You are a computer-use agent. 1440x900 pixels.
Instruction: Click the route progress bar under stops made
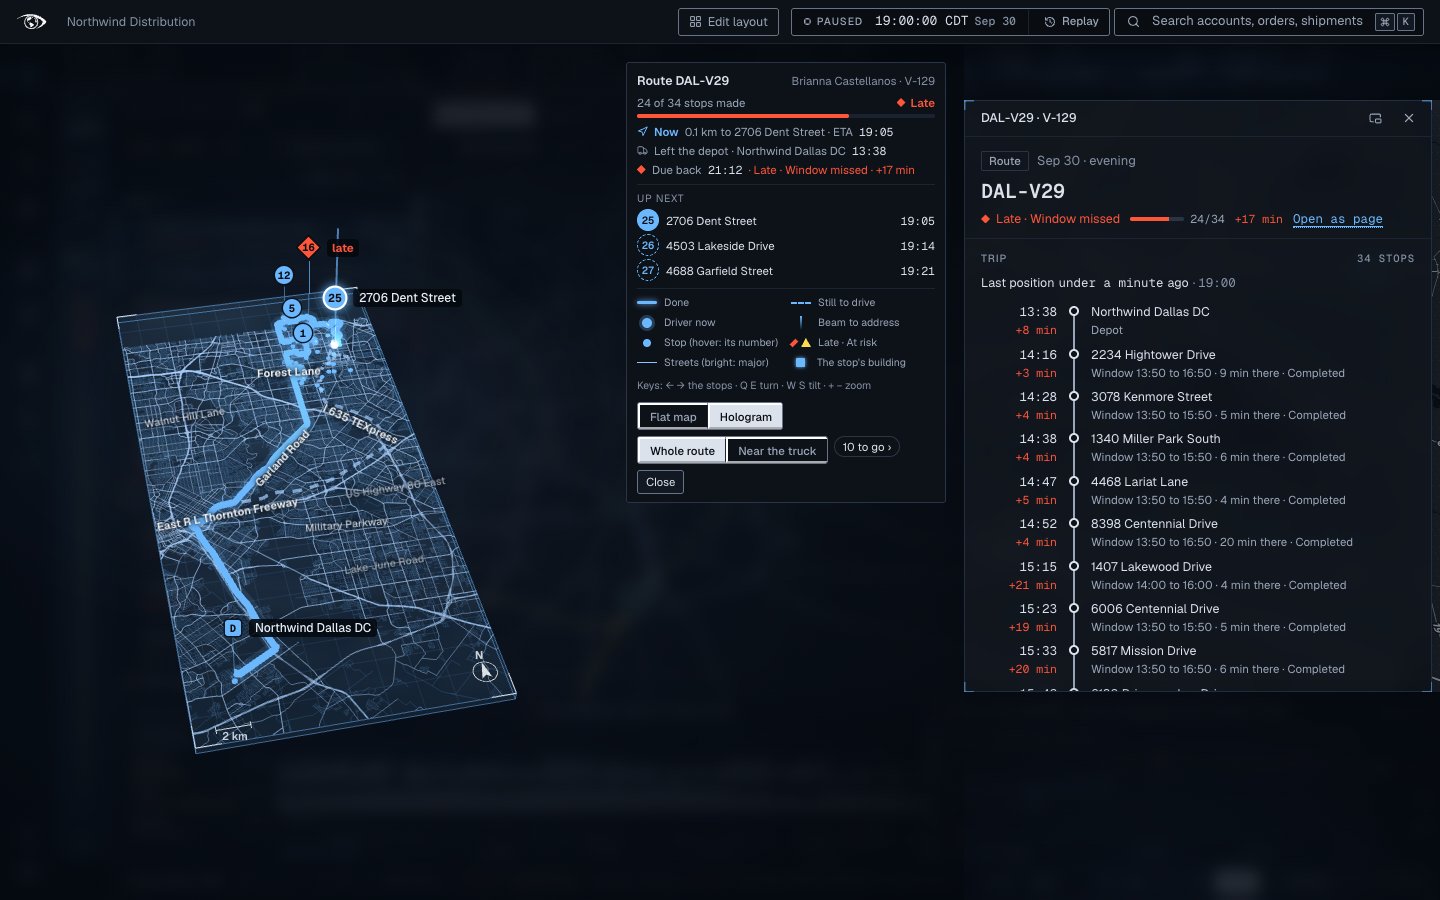786,116
